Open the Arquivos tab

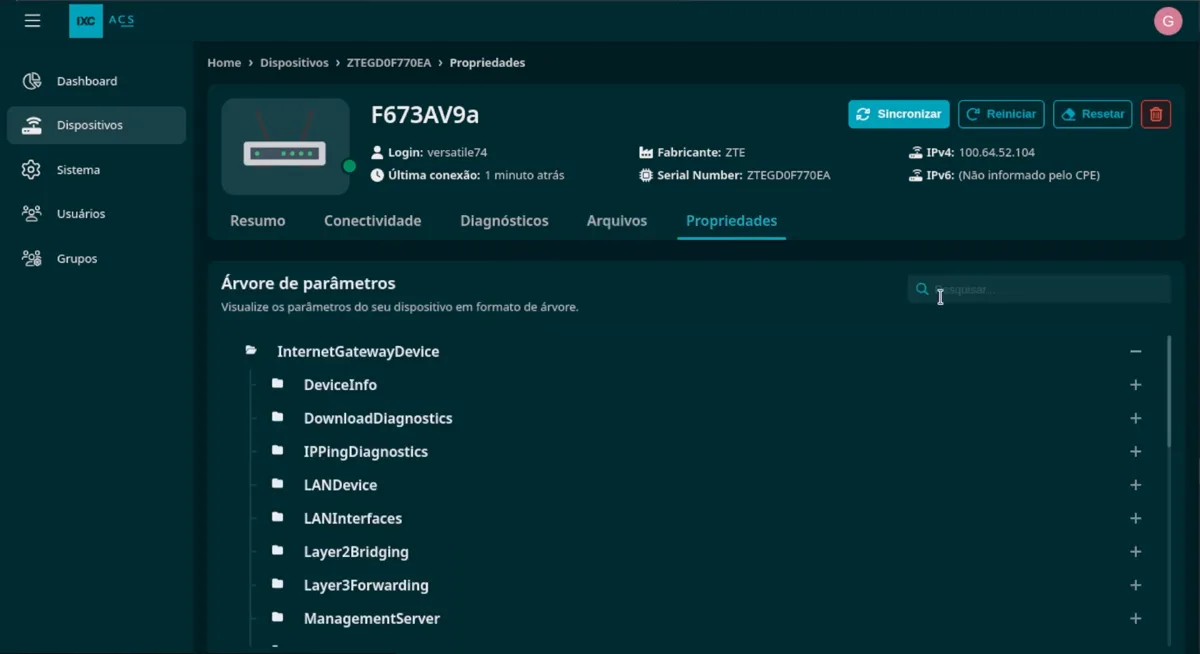pos(617,221)
